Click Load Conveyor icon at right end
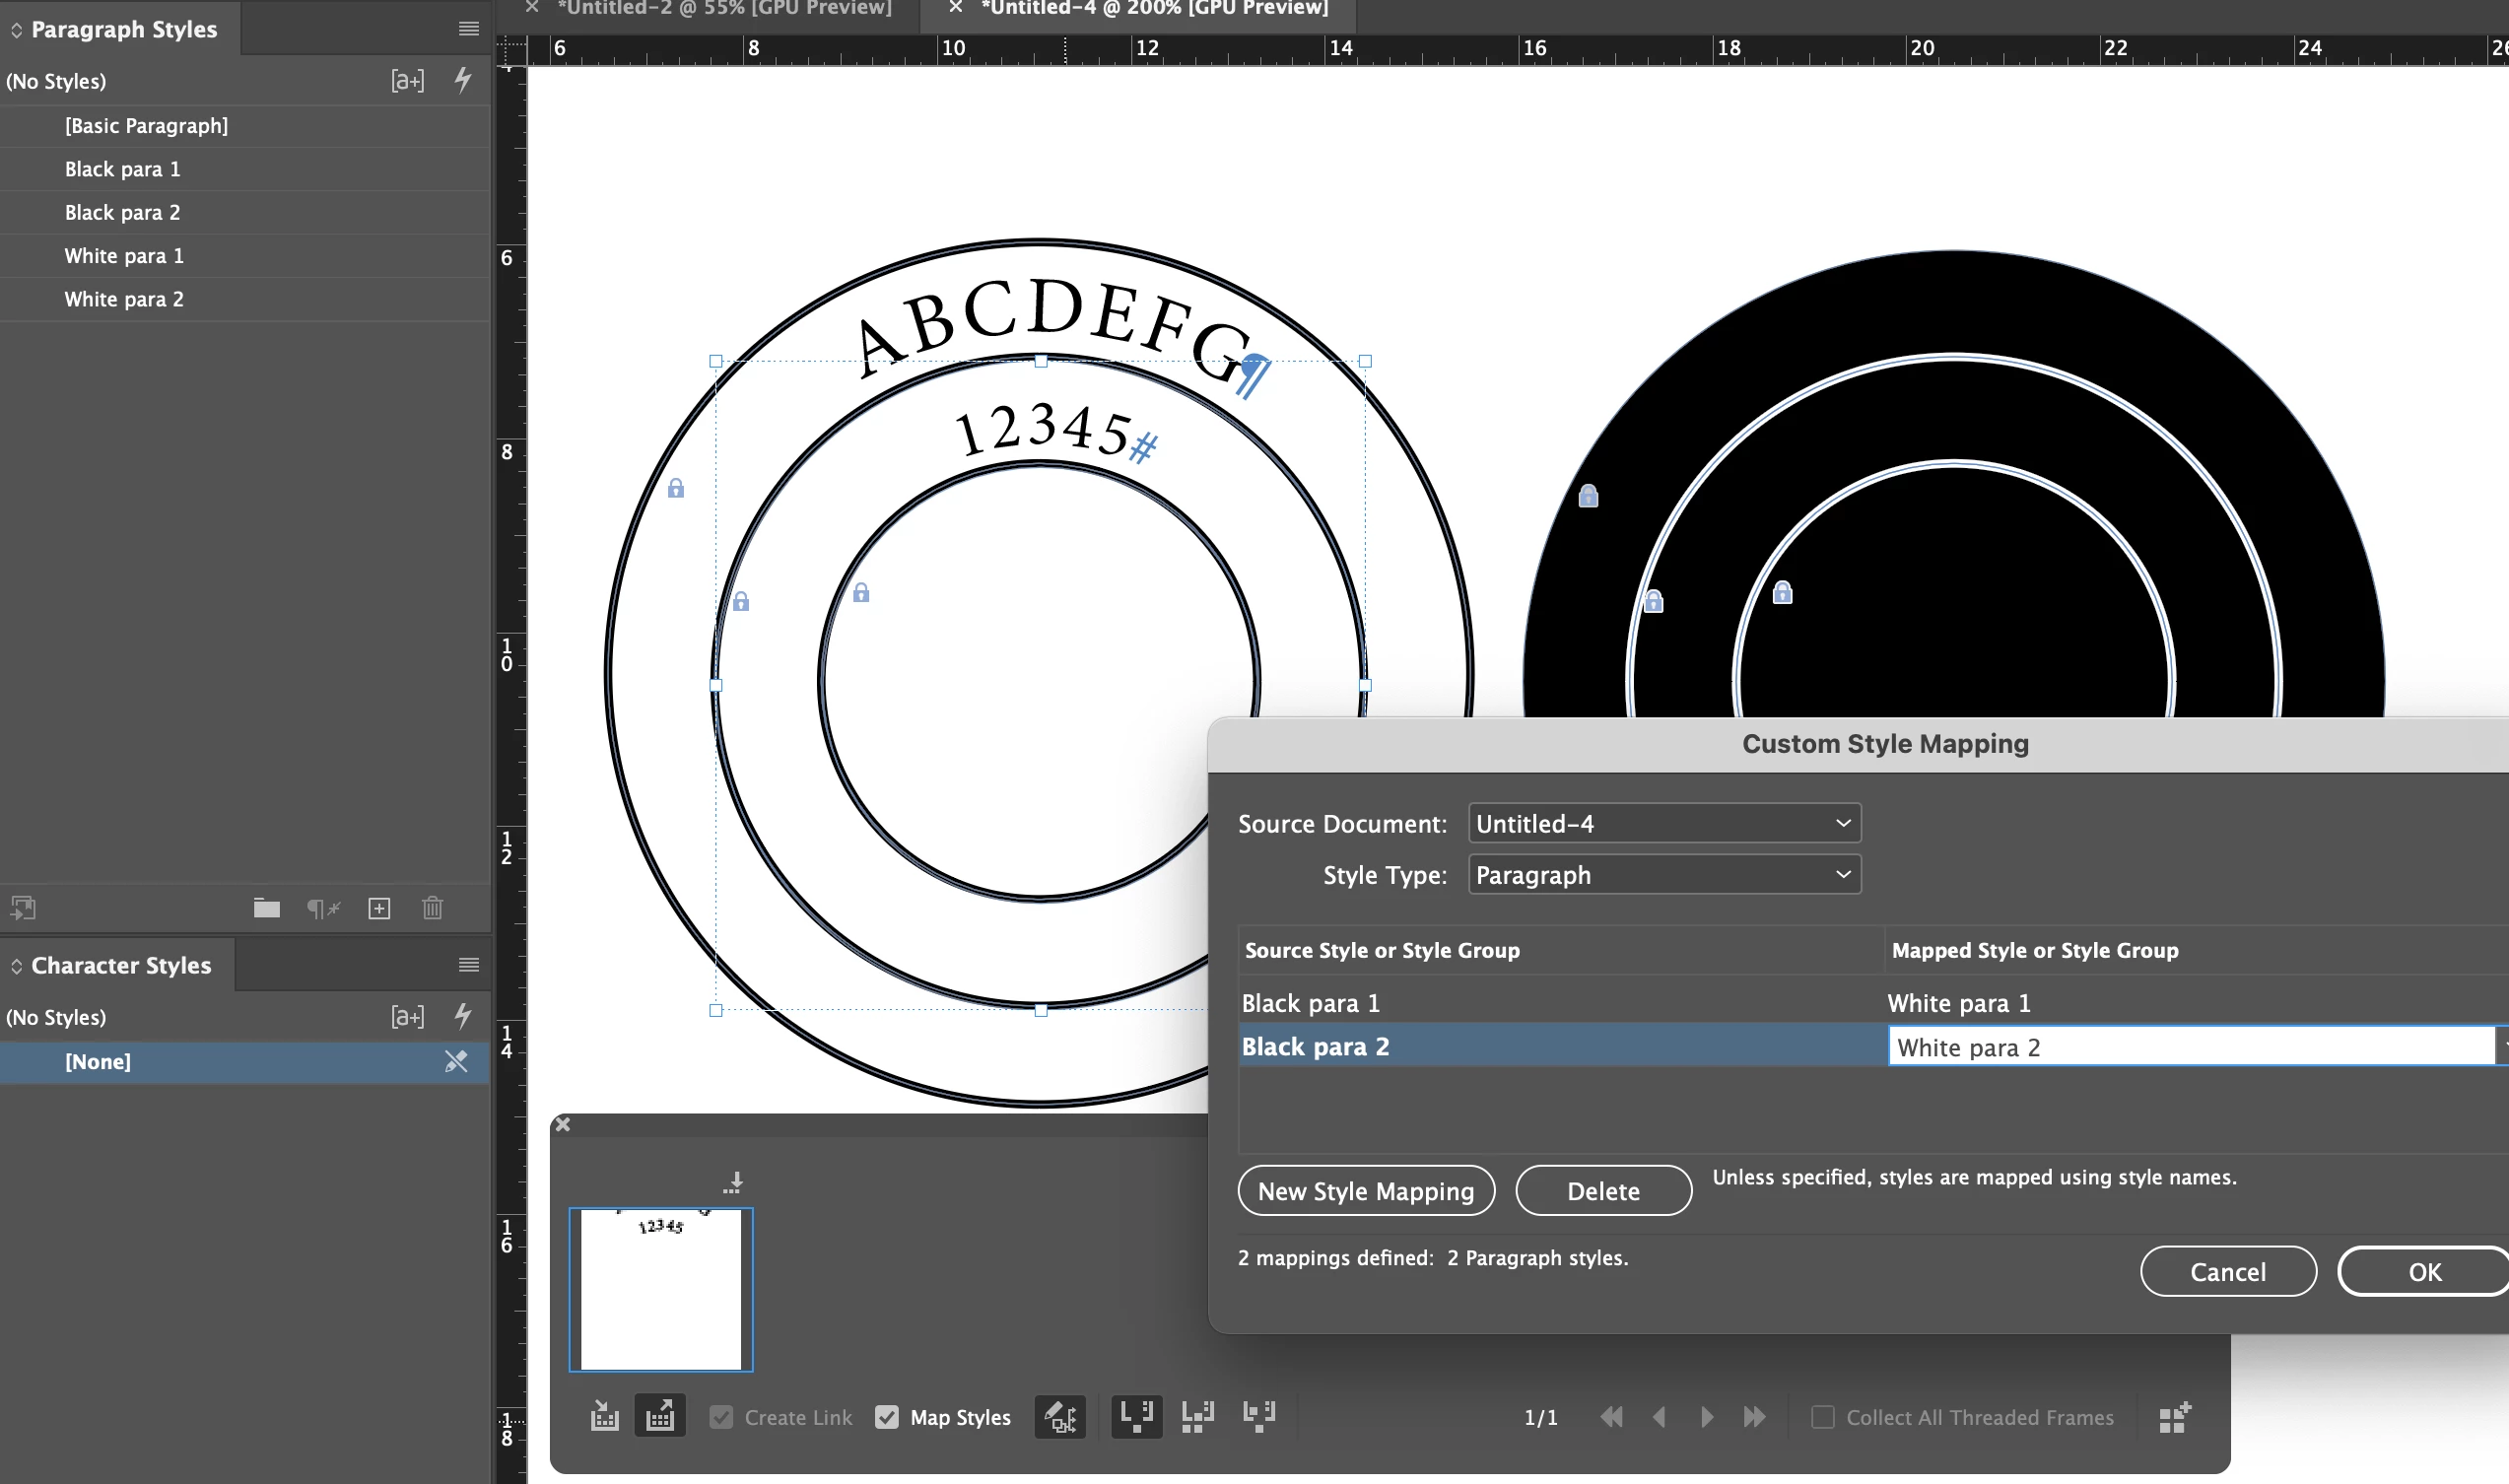Viewport: 2509px width, 1484px height. click(2174, 1416)
